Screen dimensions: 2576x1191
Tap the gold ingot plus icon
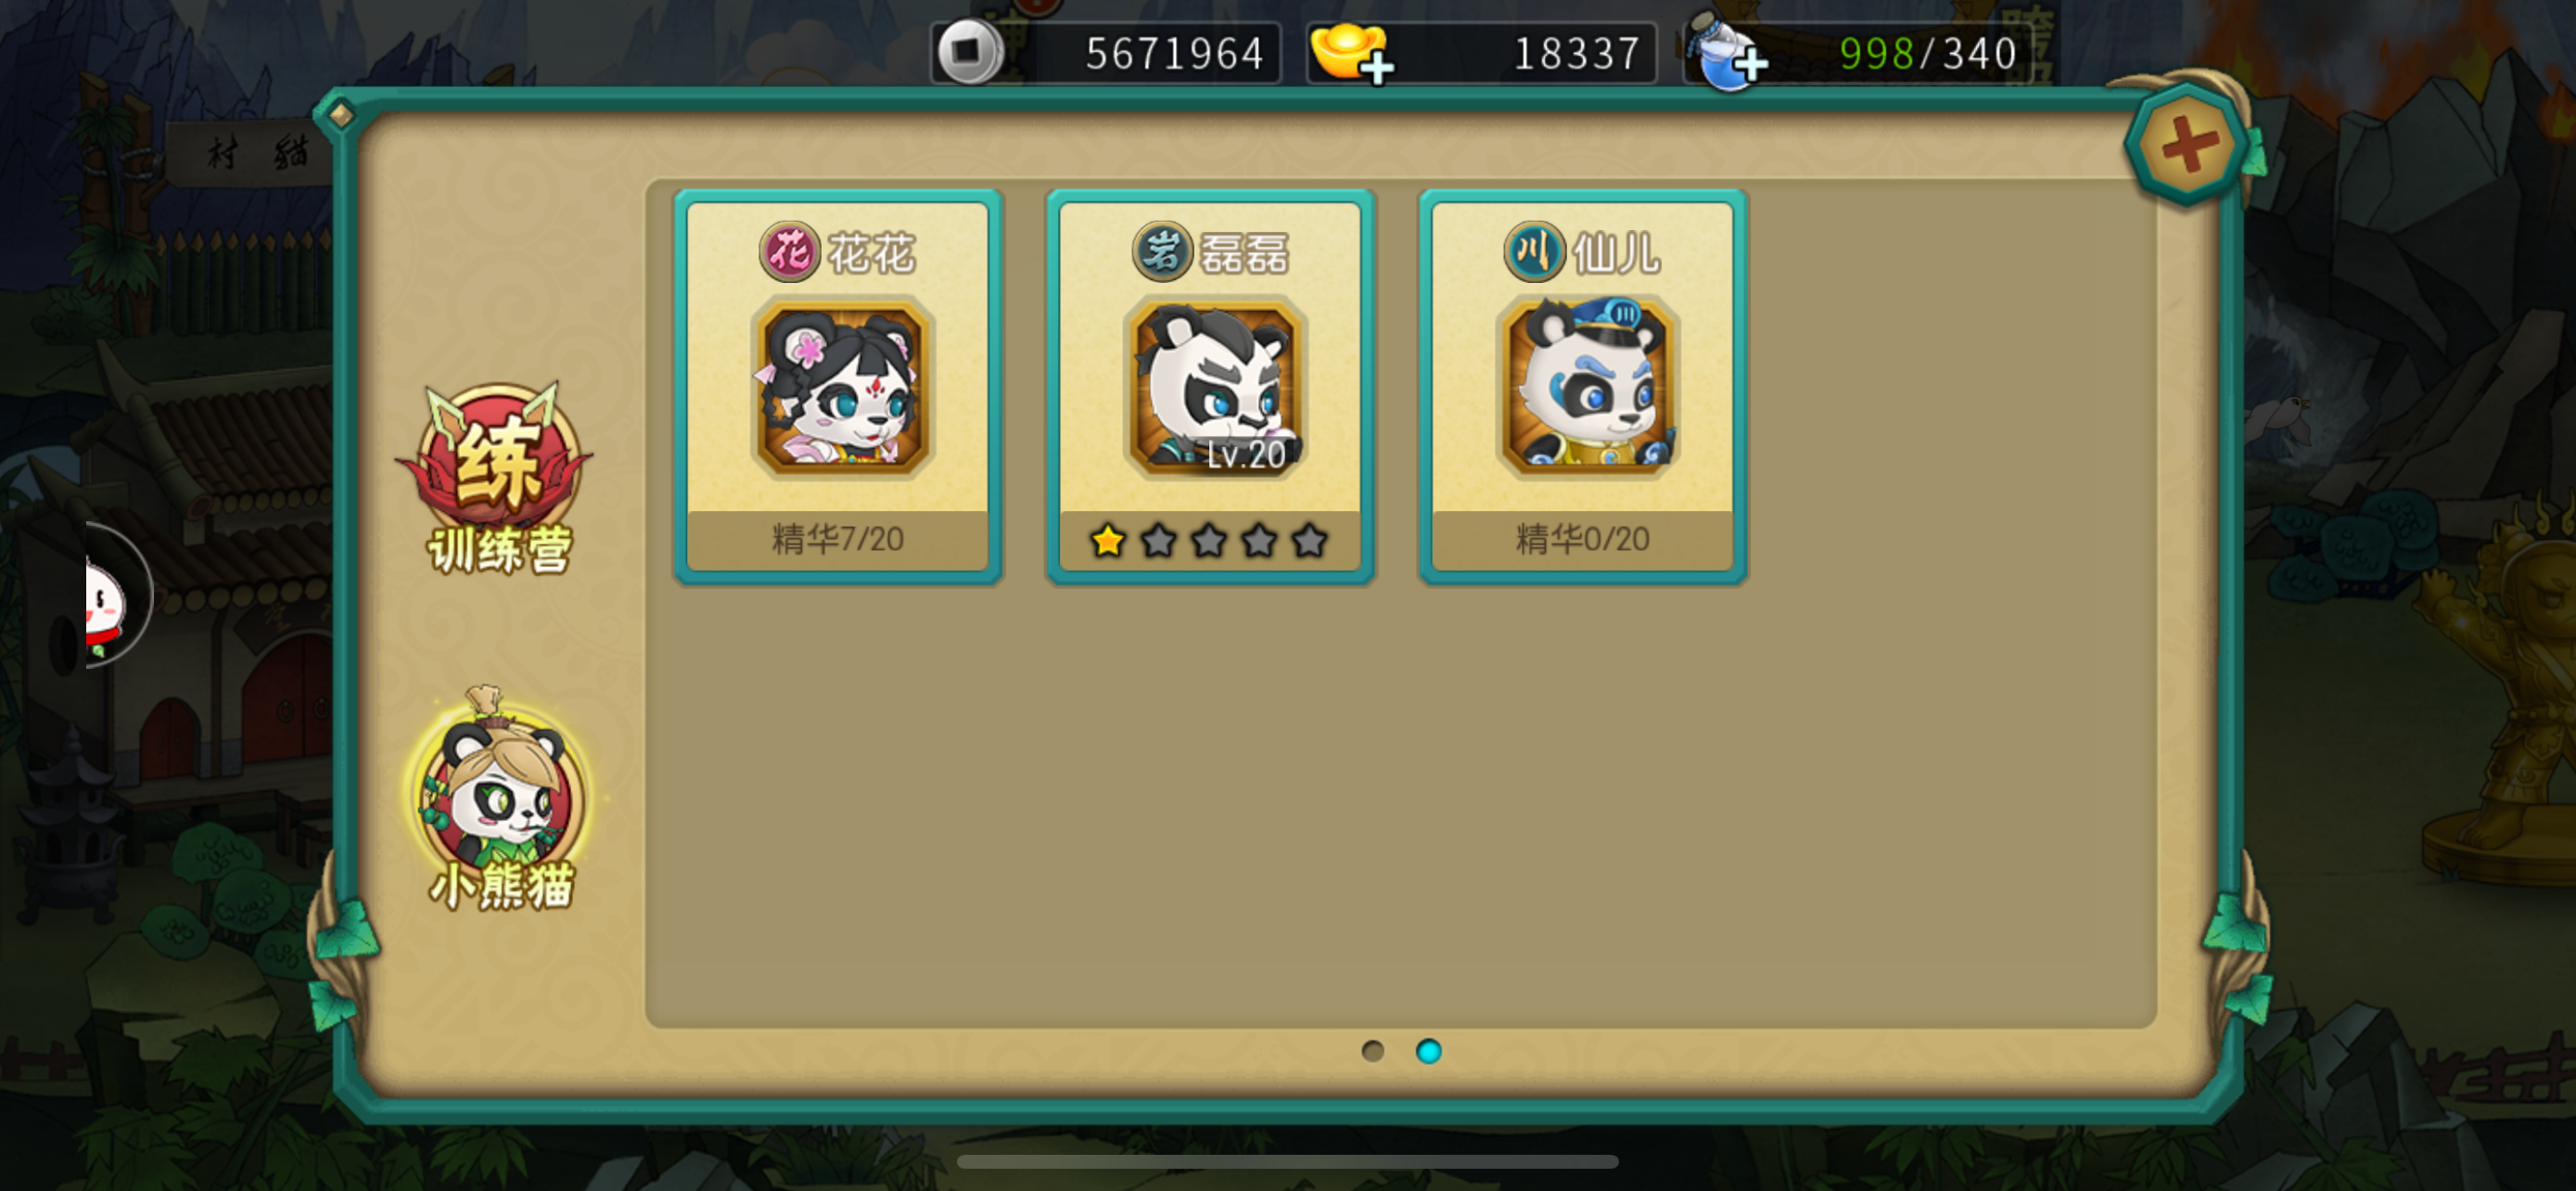coord(1351,52)
